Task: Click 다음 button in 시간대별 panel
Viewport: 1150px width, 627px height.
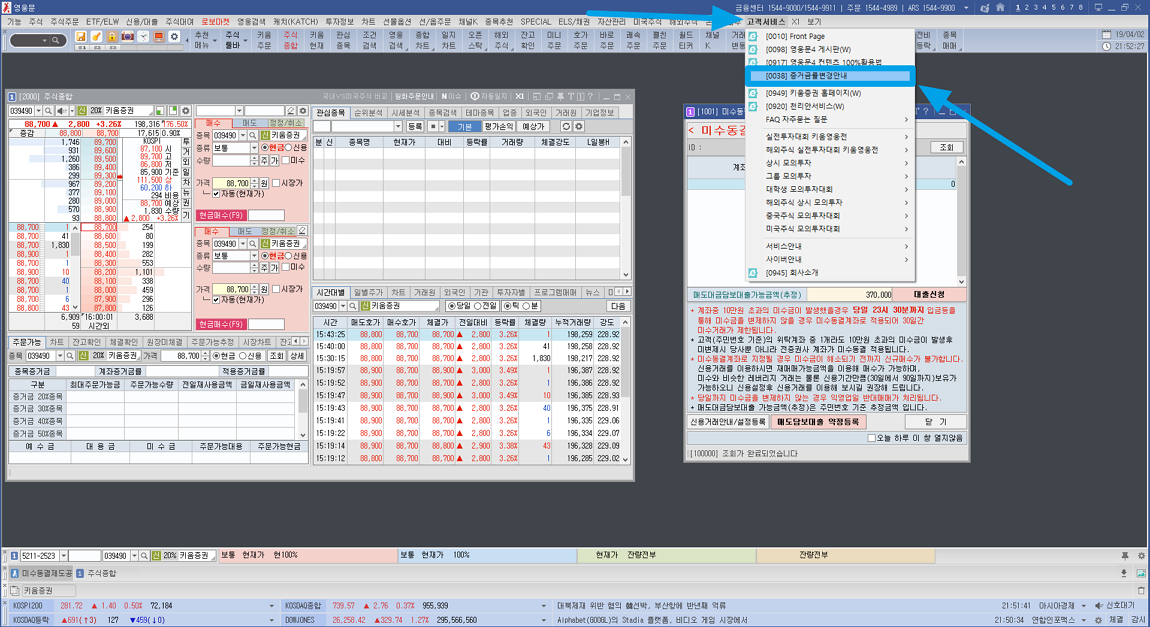Action: tap(618, 306)
